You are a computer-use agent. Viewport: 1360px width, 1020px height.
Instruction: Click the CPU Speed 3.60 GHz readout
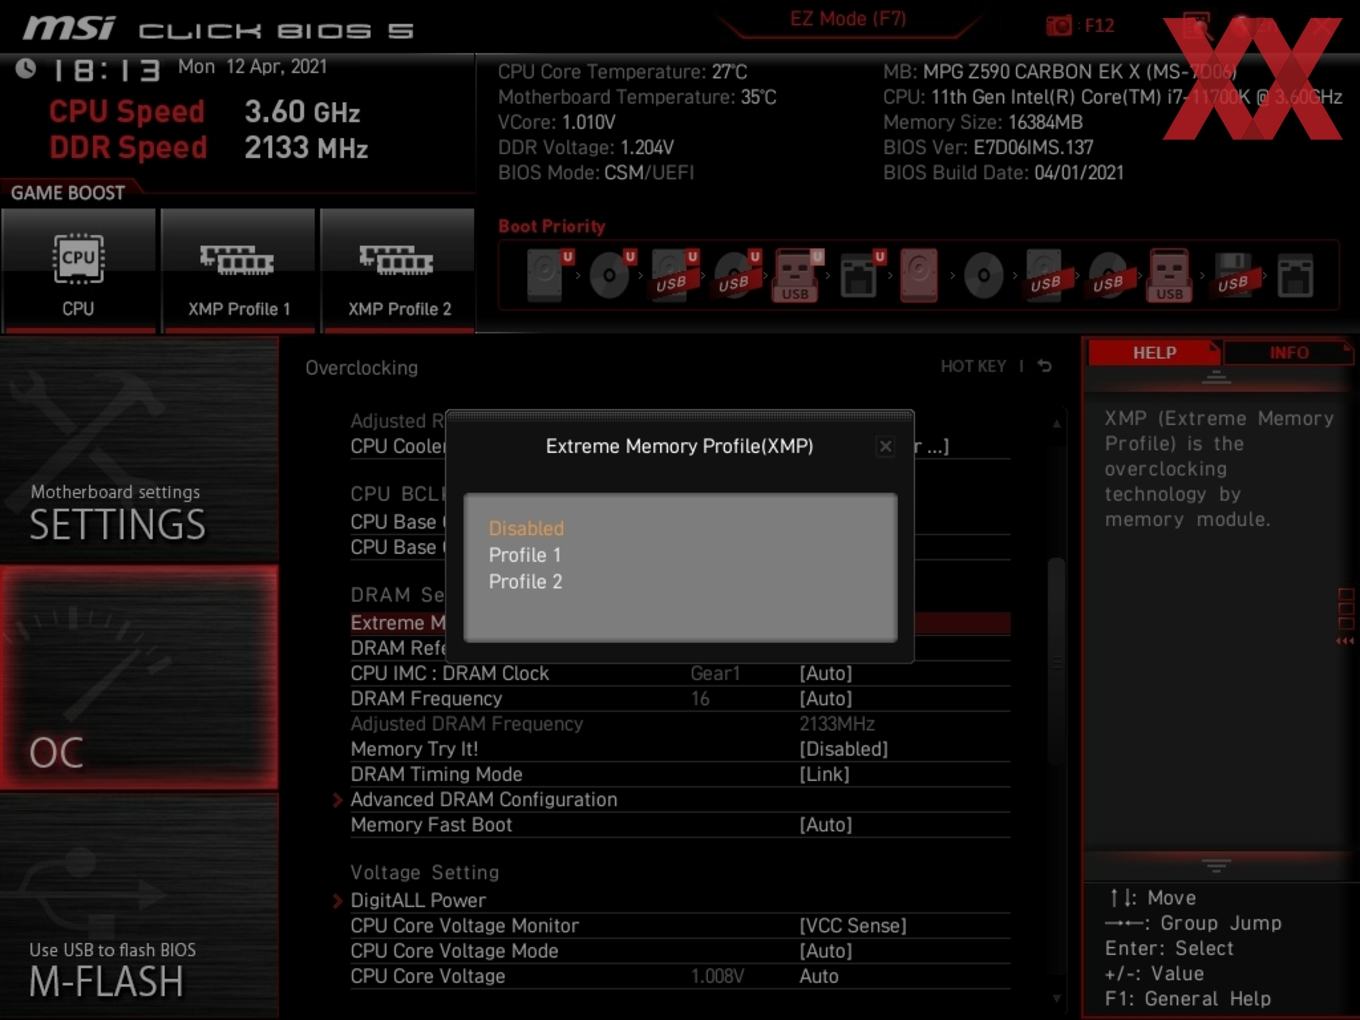(x=205, y=112)
